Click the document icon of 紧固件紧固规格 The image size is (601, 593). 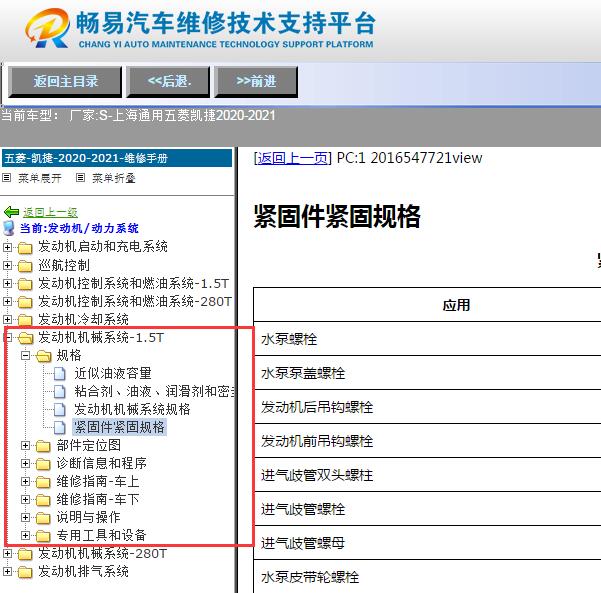[x=60, y=427]
